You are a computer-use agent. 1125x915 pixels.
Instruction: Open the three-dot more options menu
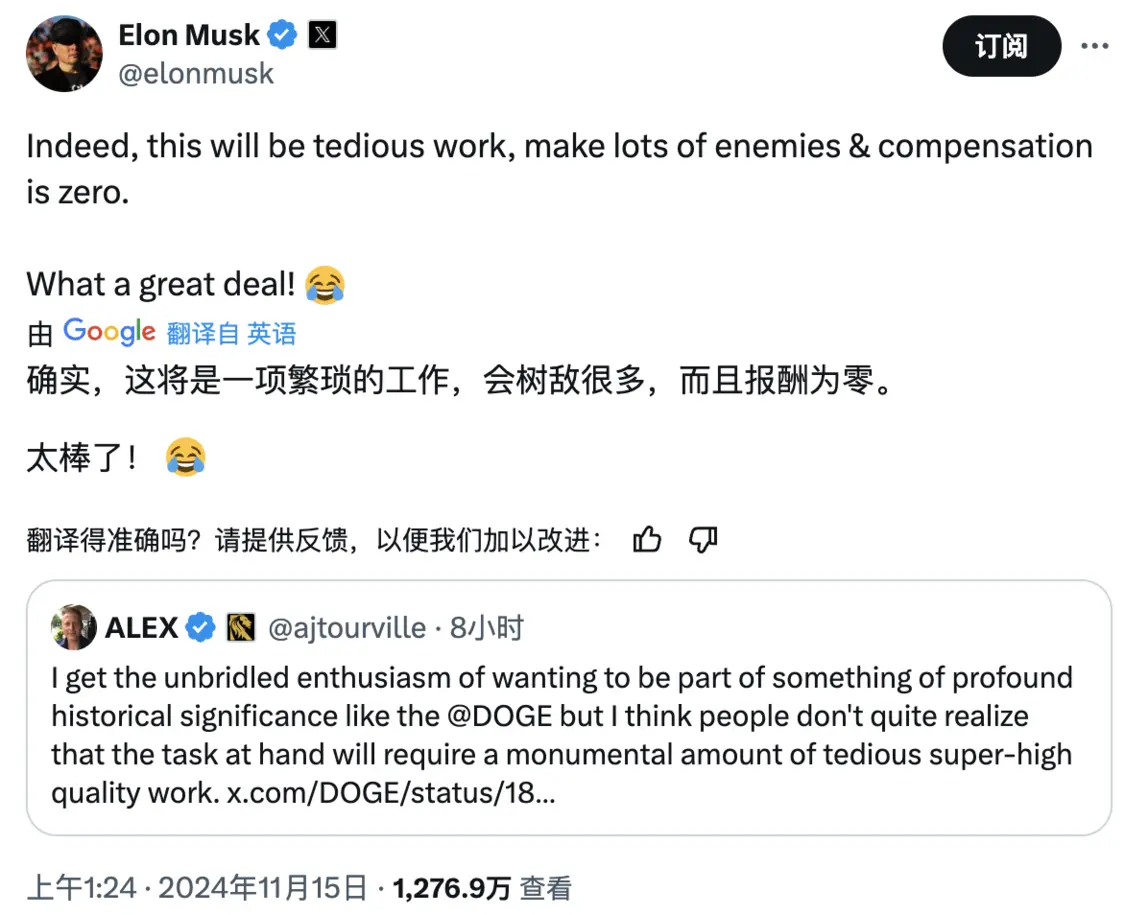click(x=1094, y=46)
